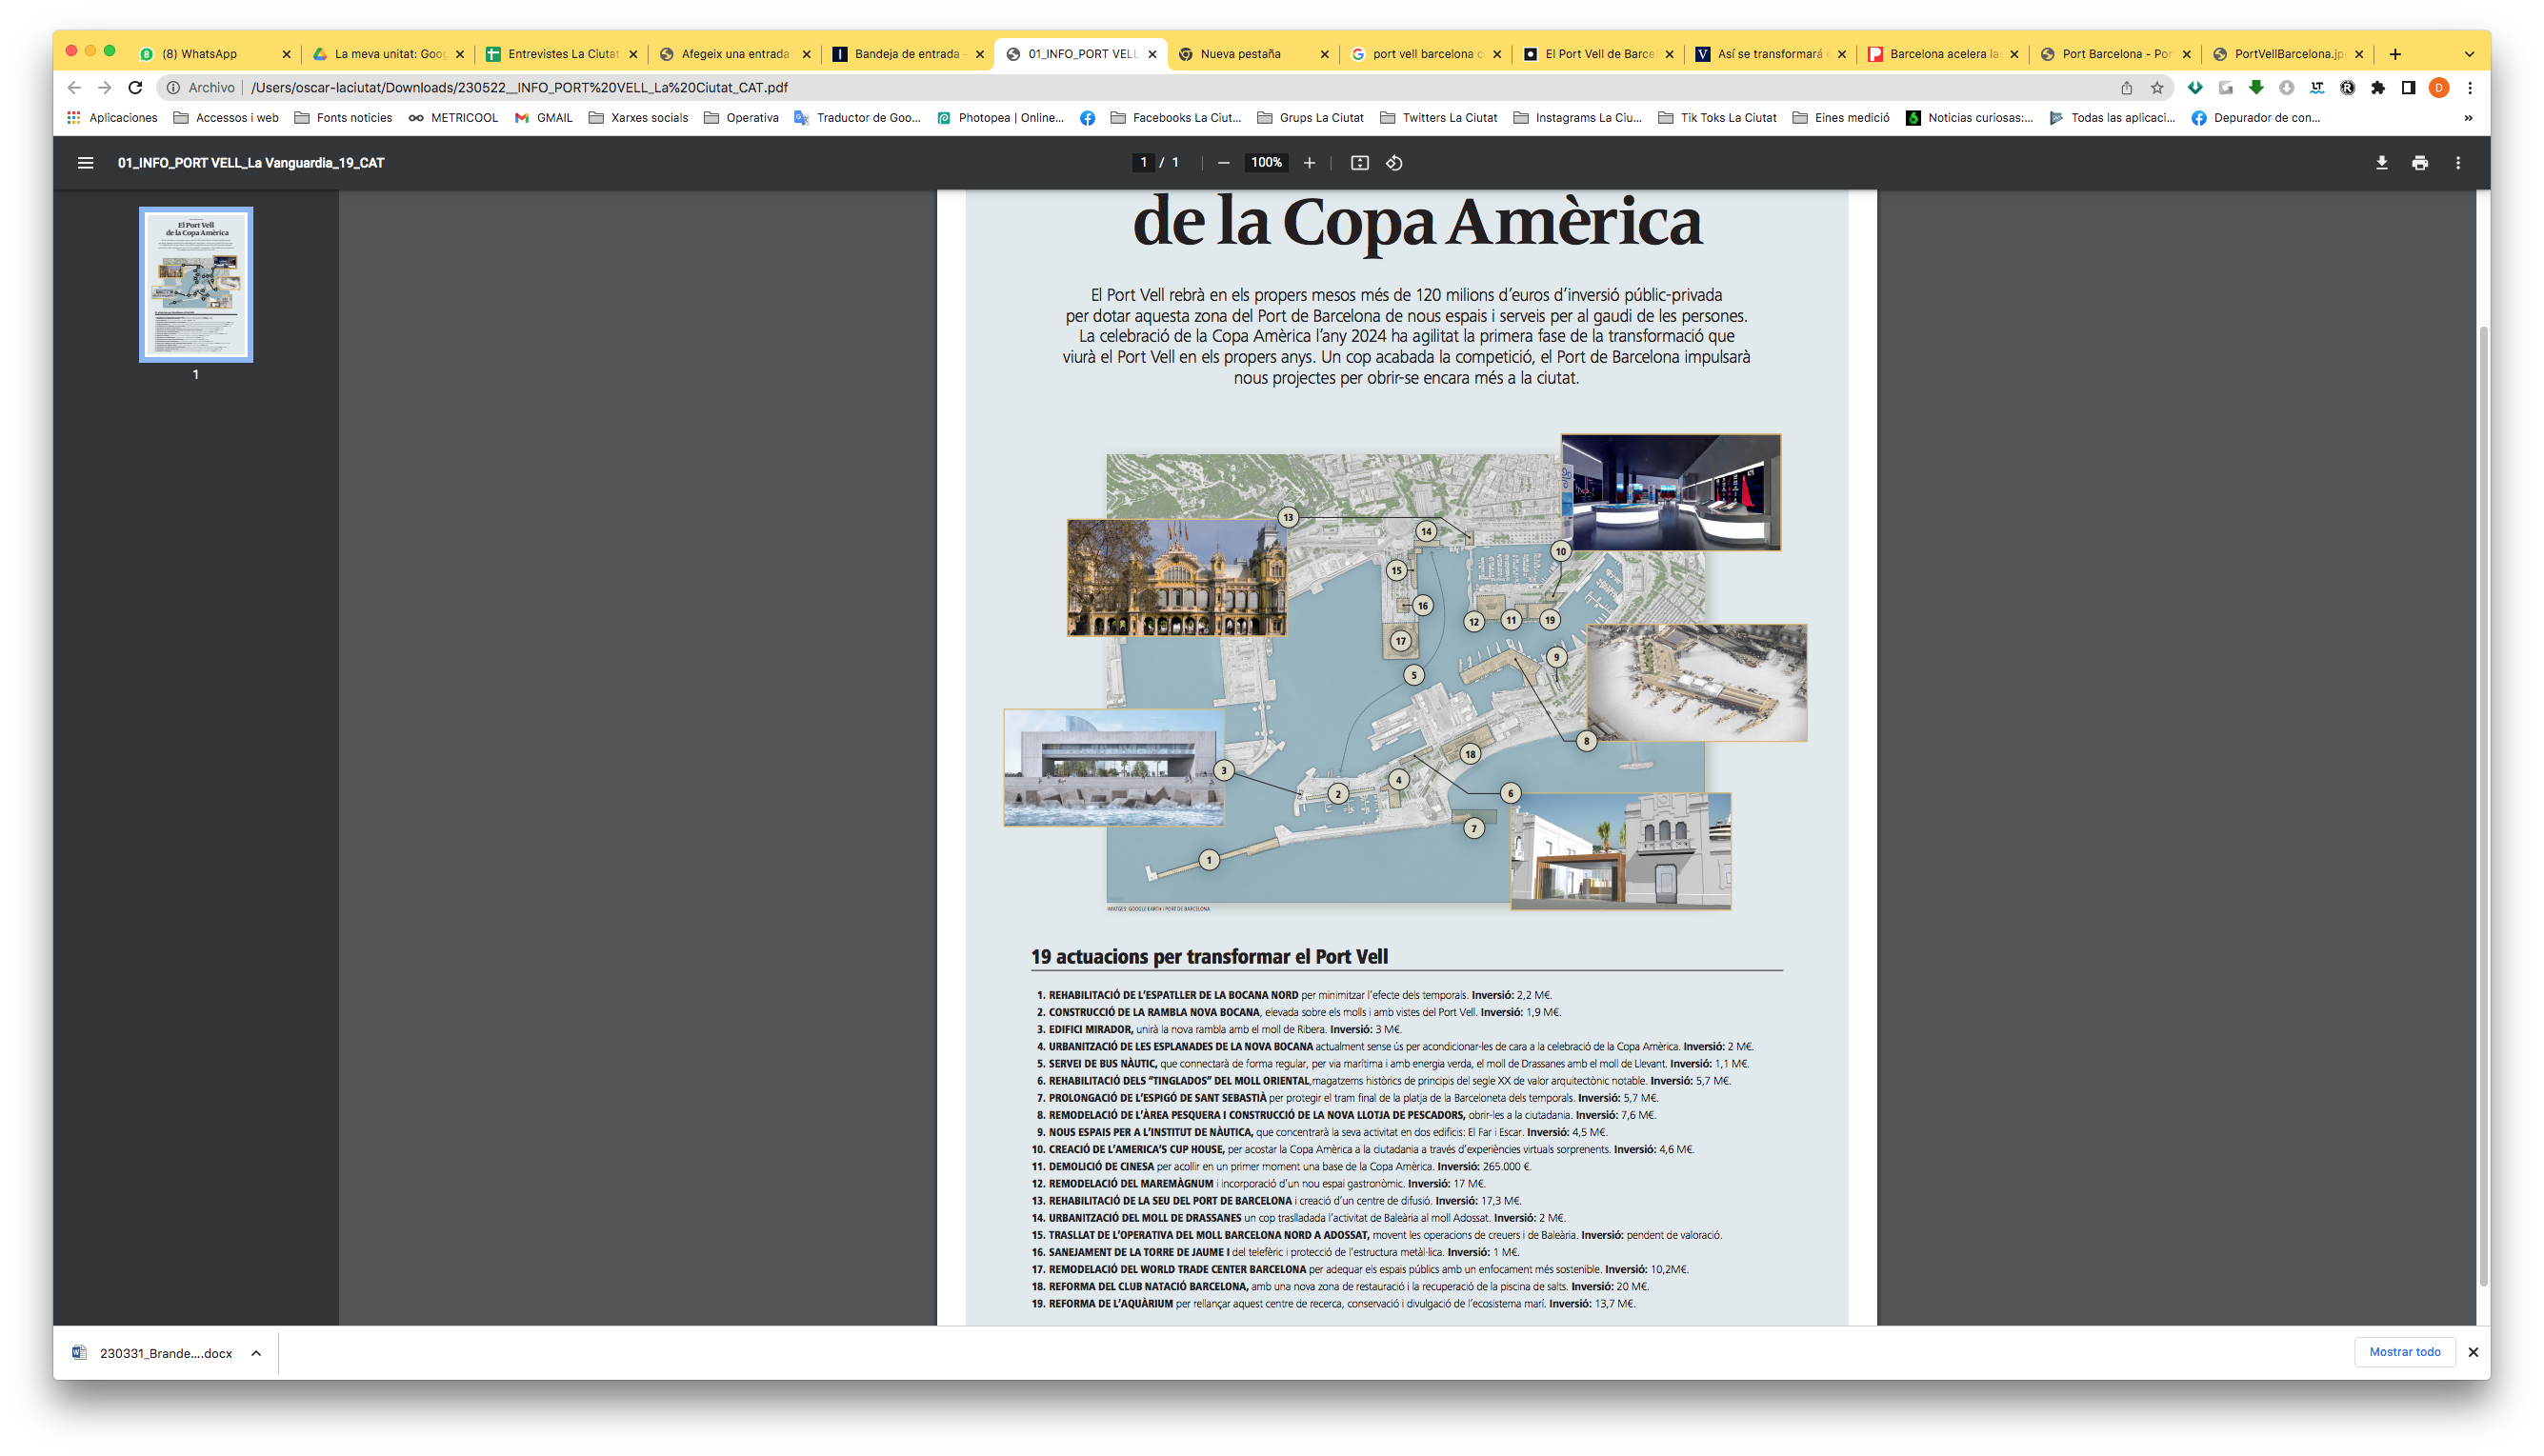Open the Chrome three-dot menu
Image resolution: width=2544 pixels, height=1456 pixels.
click(x=2469, y=88)
